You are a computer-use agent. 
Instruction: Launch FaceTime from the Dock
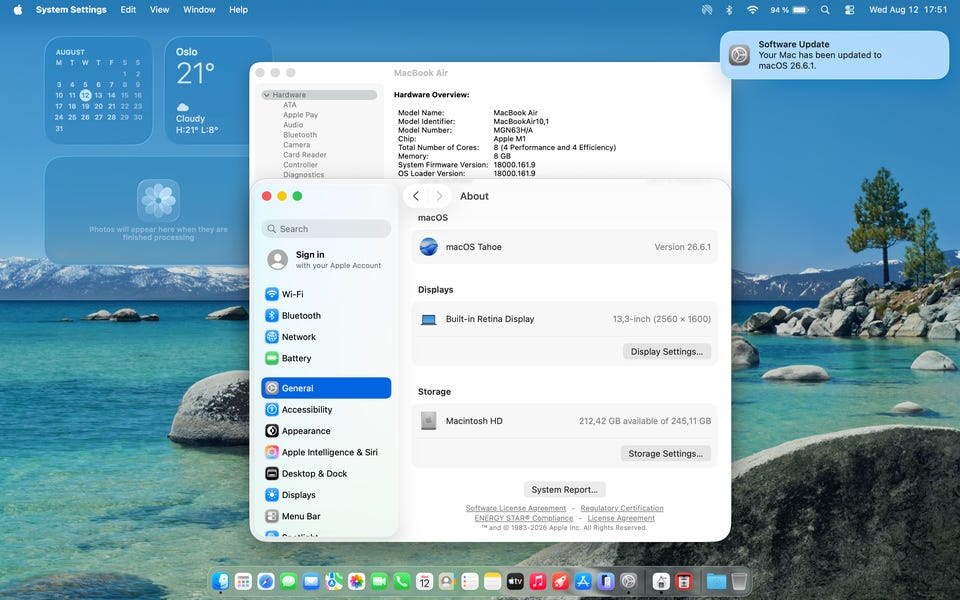(379, 581)
